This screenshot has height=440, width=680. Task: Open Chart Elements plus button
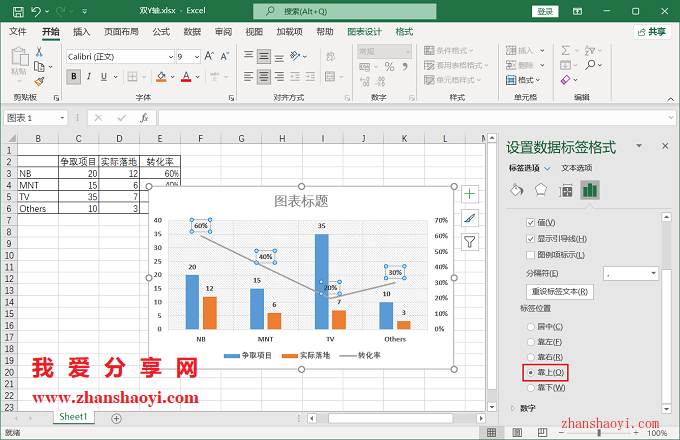coord(470,194)
